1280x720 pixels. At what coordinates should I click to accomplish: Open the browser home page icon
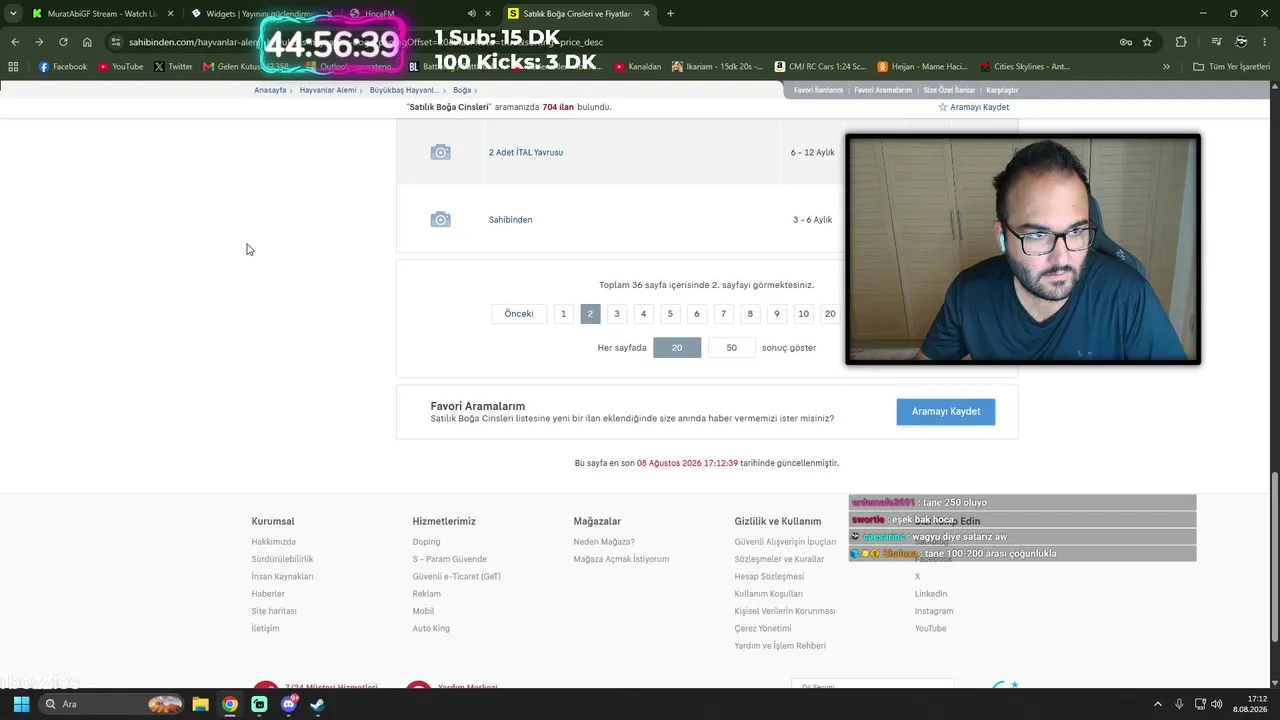[x=87, y=42]
